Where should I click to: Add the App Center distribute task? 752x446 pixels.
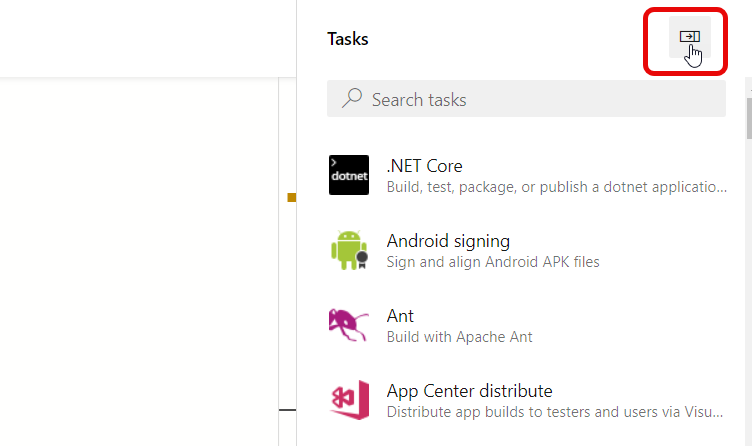click(469, 391)
